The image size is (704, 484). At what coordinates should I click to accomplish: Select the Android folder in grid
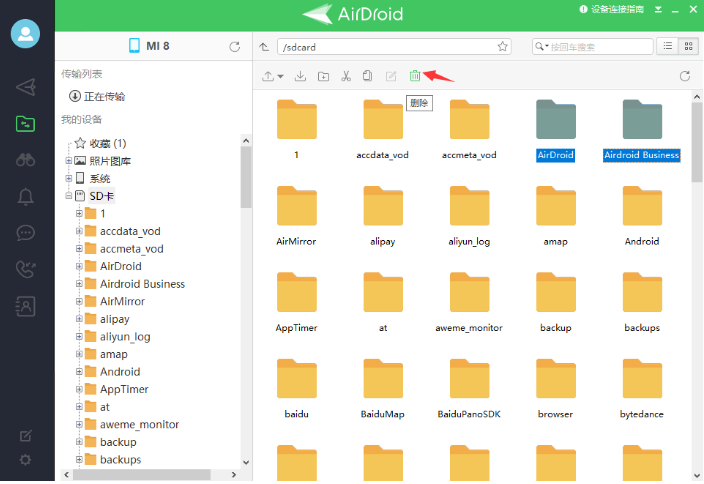pyautogui.click(x=642, y=216)
